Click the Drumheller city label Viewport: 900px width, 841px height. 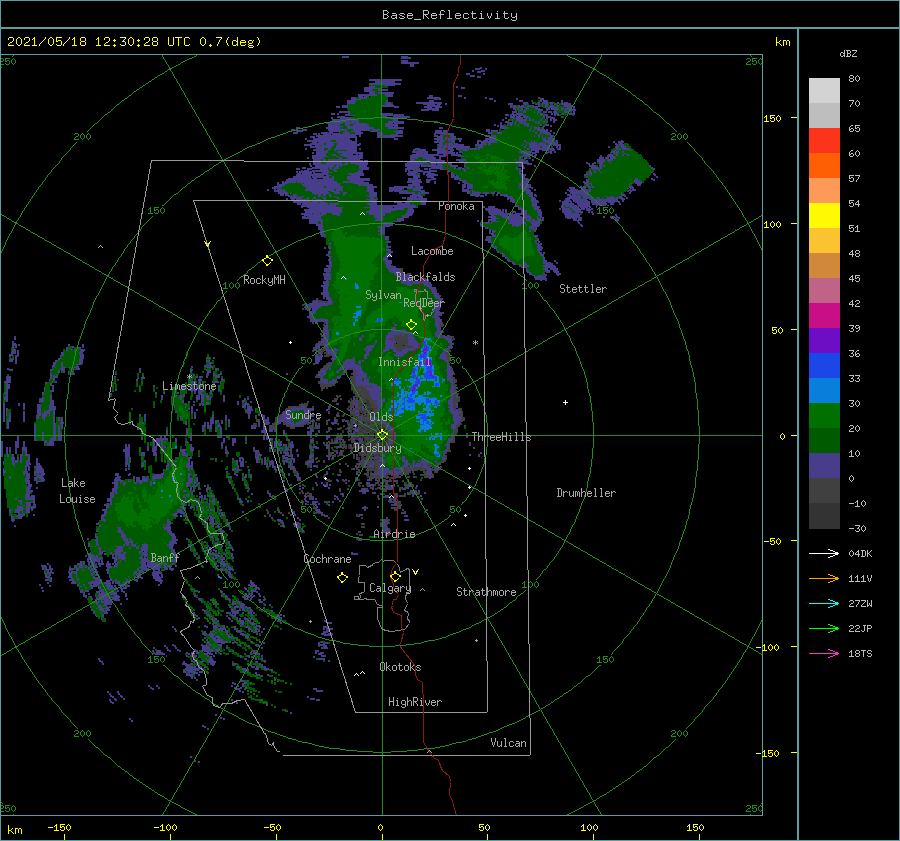586,493
